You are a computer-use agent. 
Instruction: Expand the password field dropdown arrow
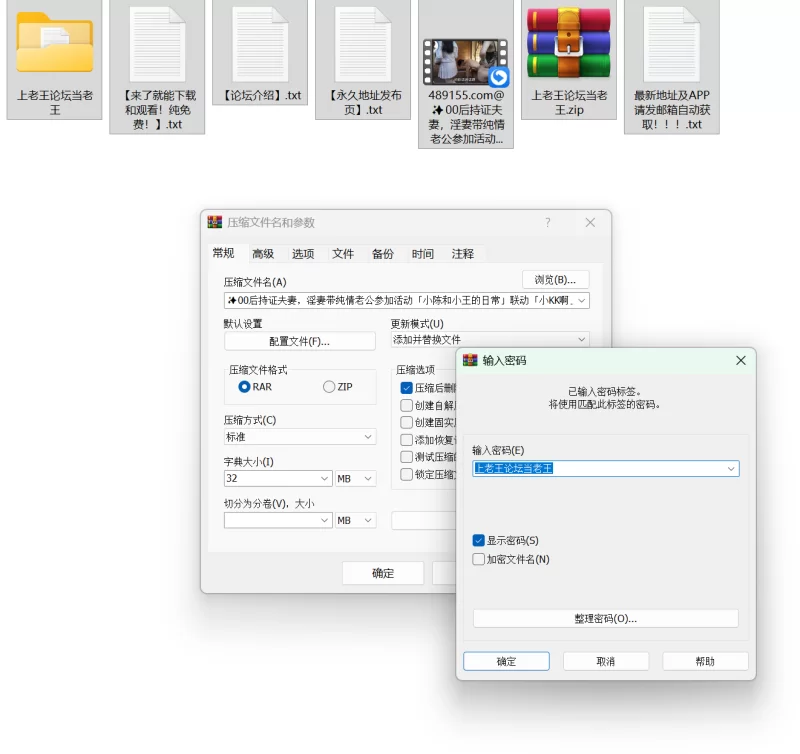click(x=731, y=468)
